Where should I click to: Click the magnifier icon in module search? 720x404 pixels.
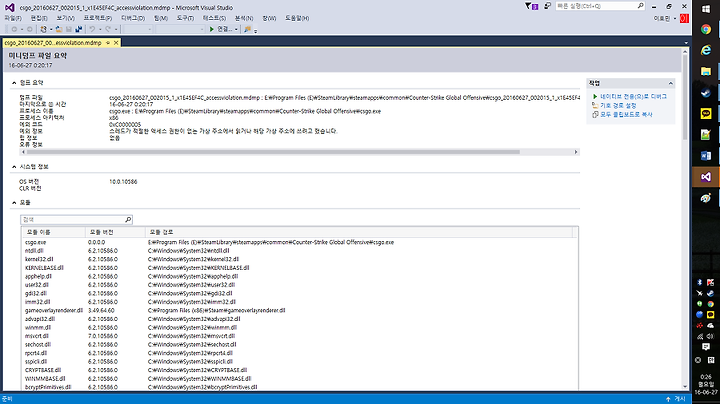pos(128,219)
